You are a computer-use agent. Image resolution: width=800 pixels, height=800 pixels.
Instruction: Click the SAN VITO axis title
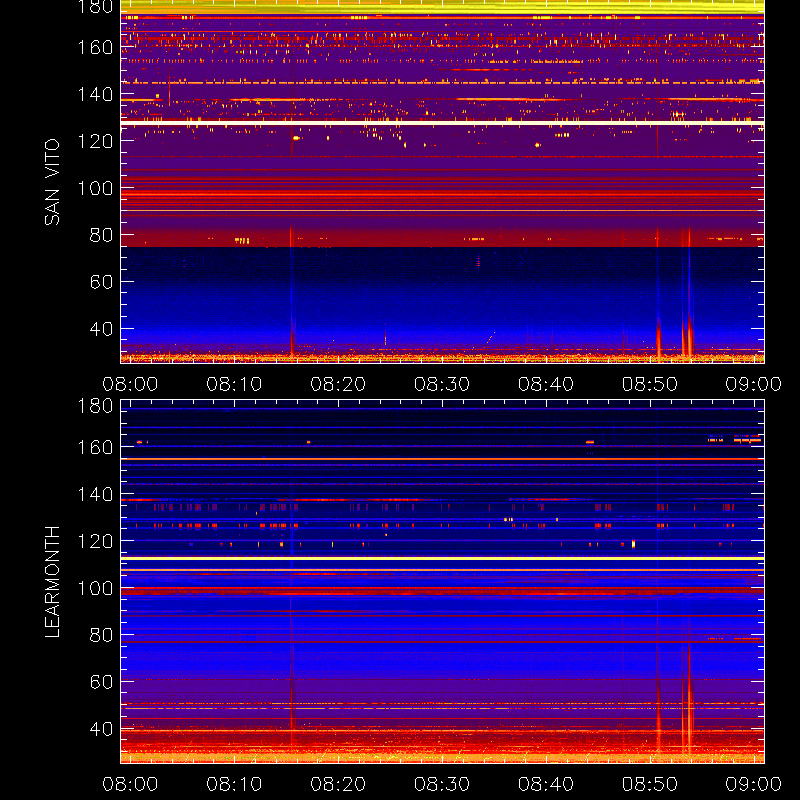point(52,182)
